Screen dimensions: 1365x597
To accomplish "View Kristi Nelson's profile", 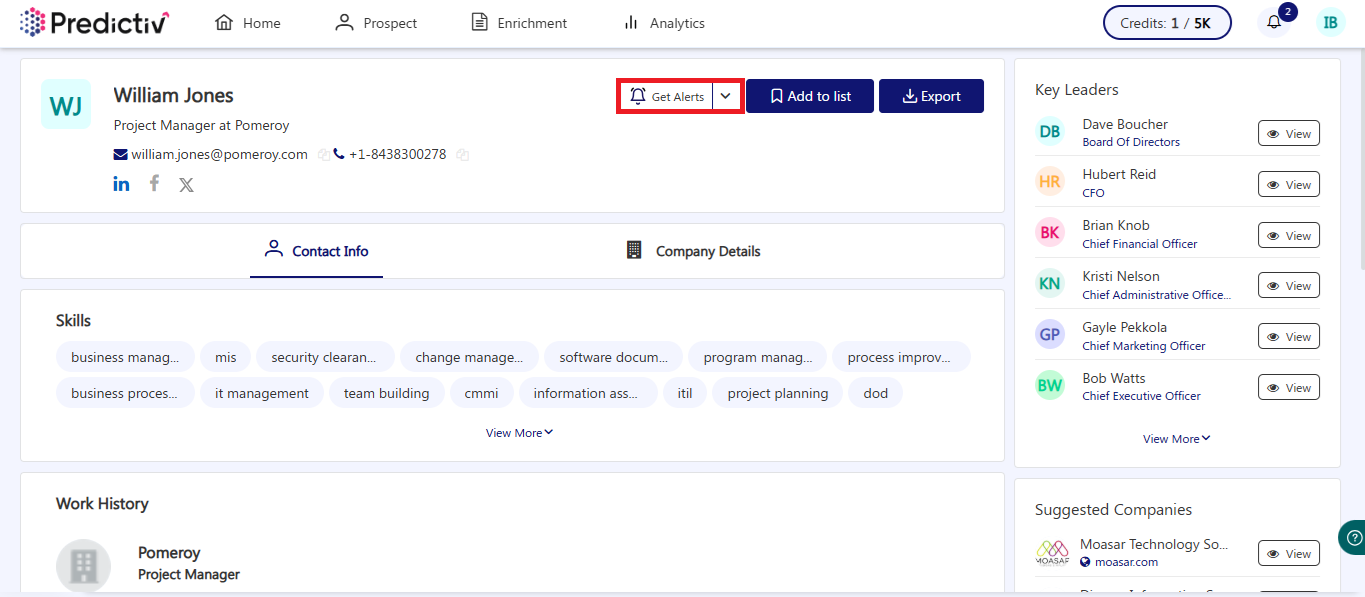I will 1288,286.
